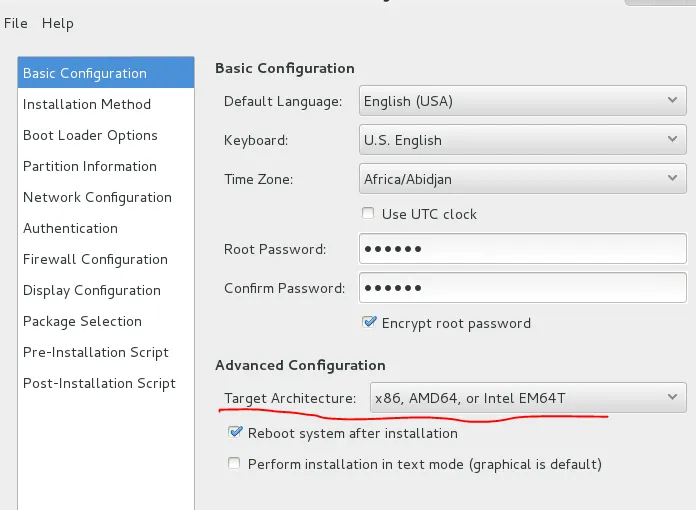Select Pre-Installation Script section
This screenshot has width=696, height=510.
[x=96, y=352]
